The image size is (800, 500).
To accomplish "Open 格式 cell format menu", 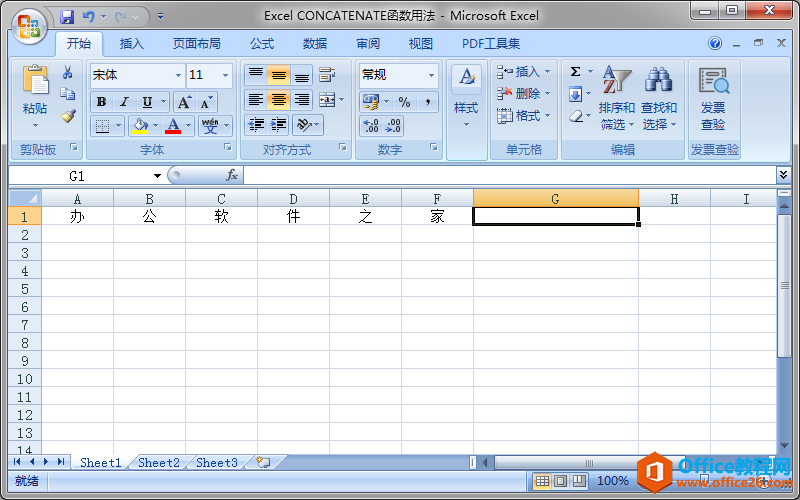I will tap(524, 116).
